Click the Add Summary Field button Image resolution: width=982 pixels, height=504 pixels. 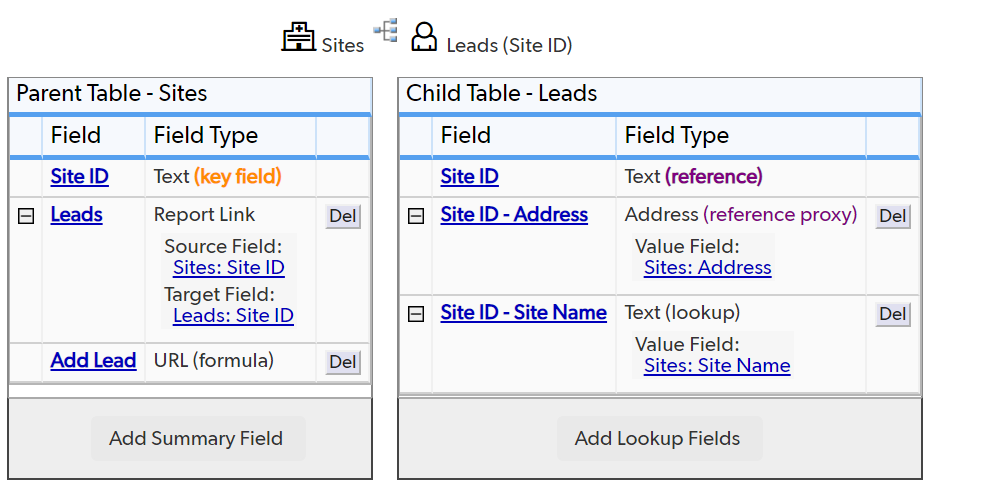click(196, 438)
